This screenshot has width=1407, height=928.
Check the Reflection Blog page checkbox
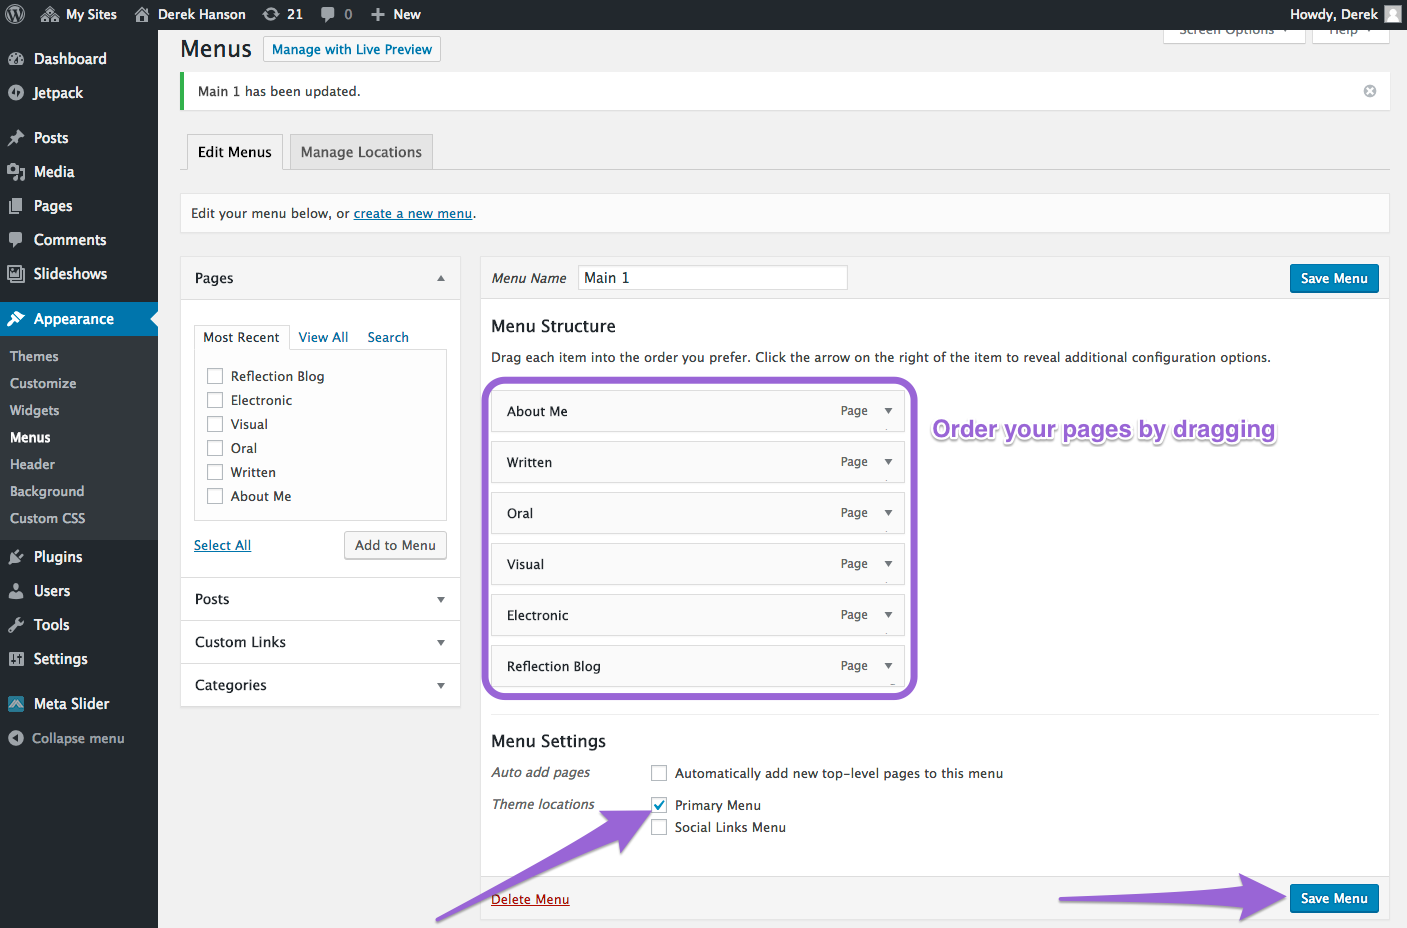click(x=215, y=376)
